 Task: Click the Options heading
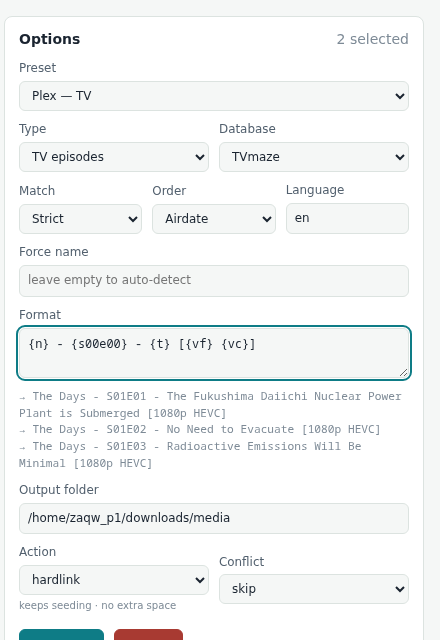tap(50, 39)
